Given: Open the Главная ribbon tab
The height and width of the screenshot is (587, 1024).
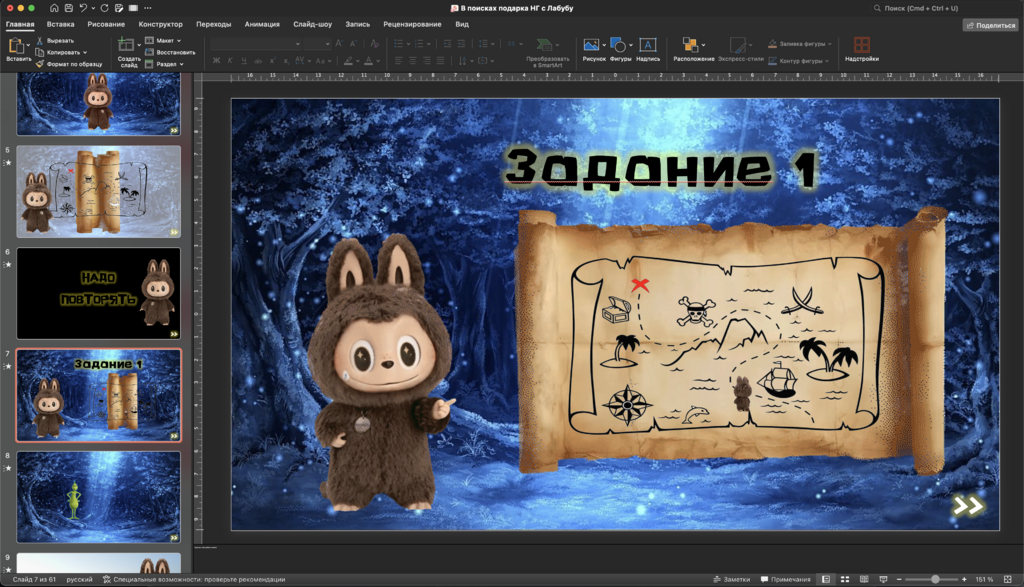Looking at the screenshot, I should tap(20, 24).
